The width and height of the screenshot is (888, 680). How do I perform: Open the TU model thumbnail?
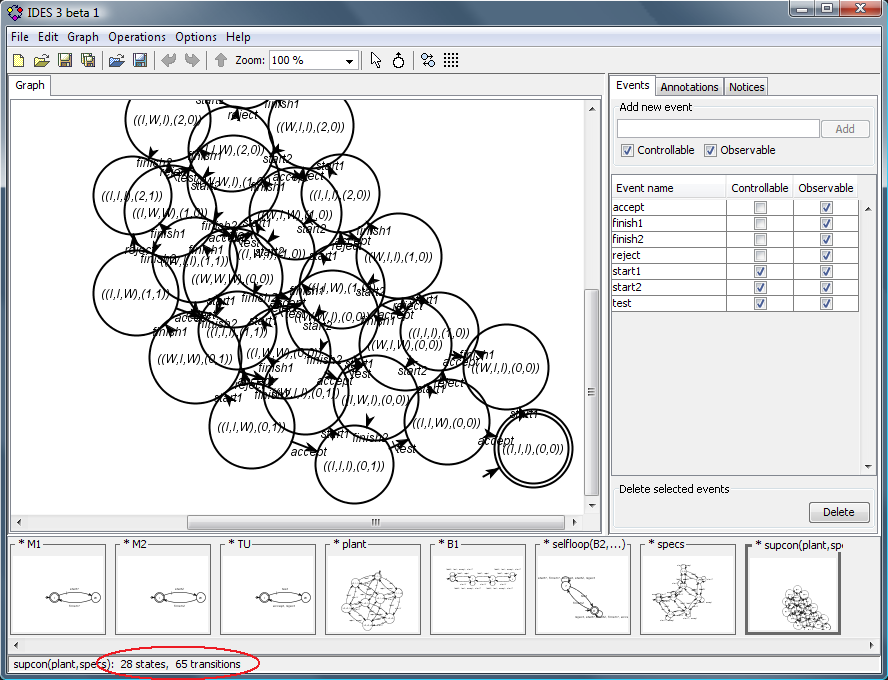tap(268, 587)
